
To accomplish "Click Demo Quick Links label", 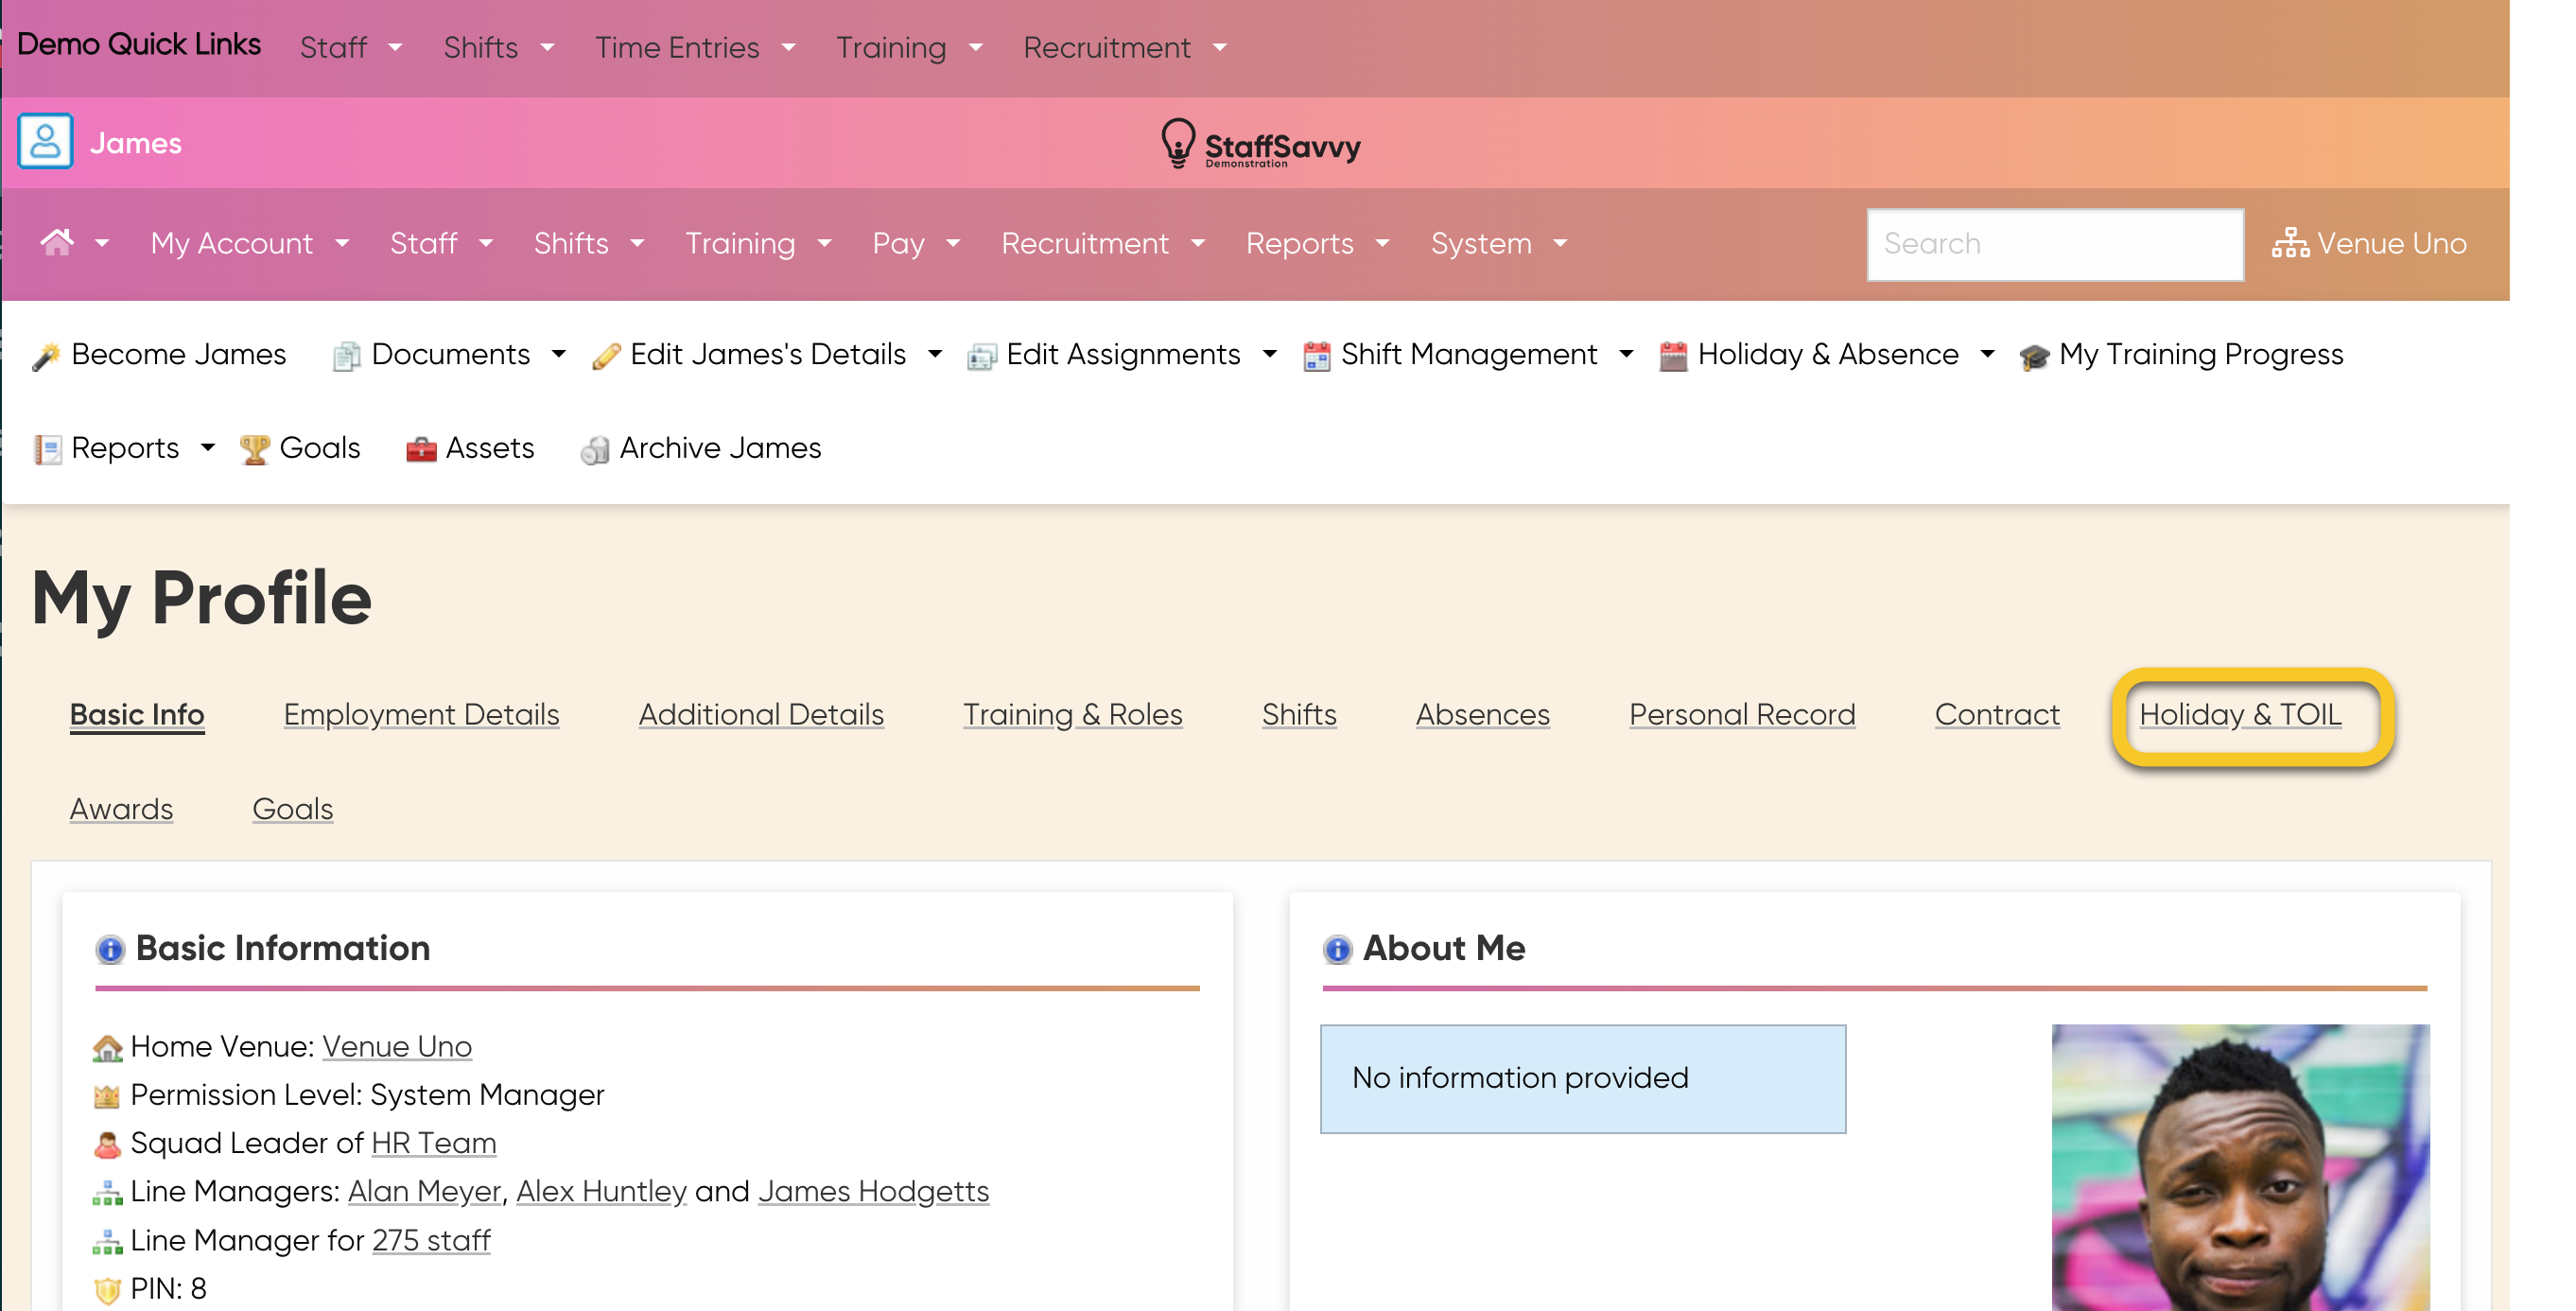I will pyautogui.click(x=139, y=44).
